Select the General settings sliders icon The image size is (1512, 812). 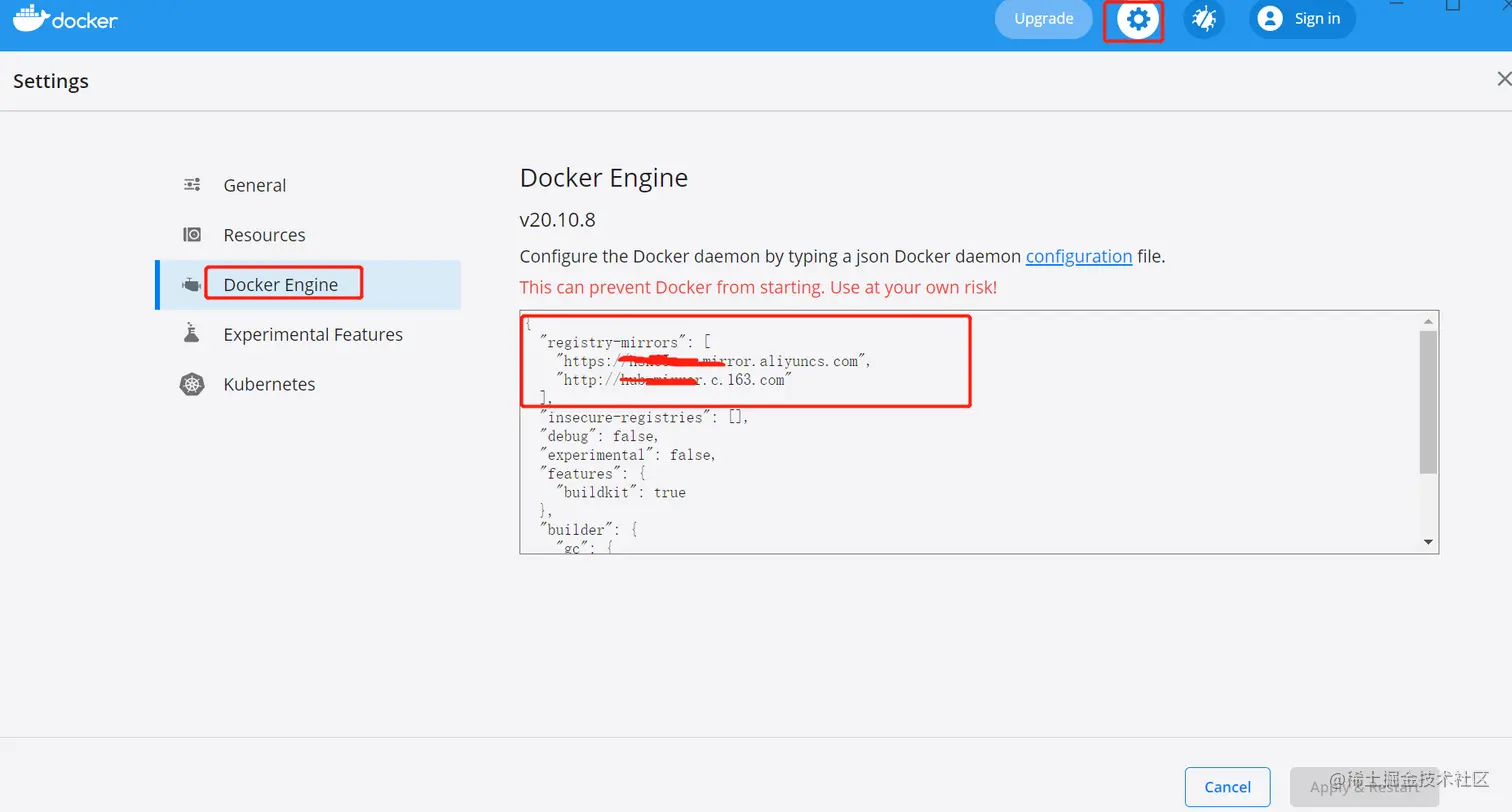(191, 184)
